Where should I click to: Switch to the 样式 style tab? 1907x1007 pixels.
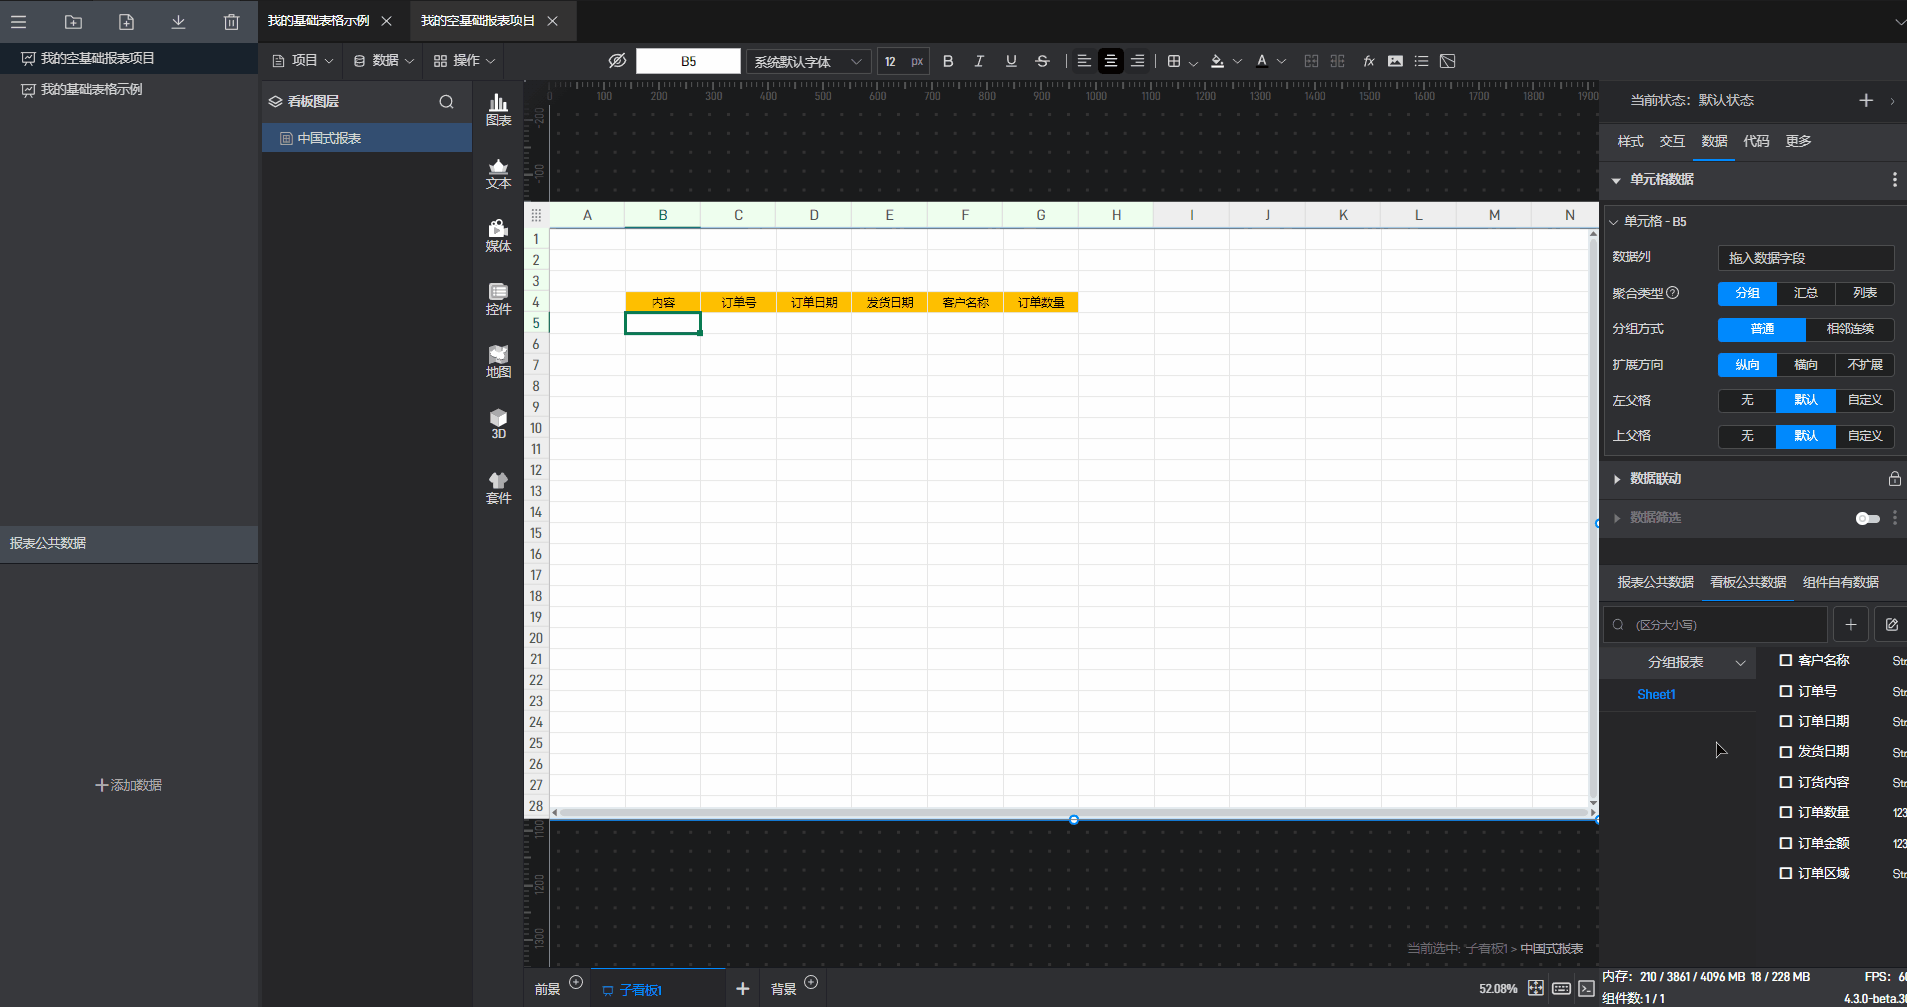[x=1630, y=141]
